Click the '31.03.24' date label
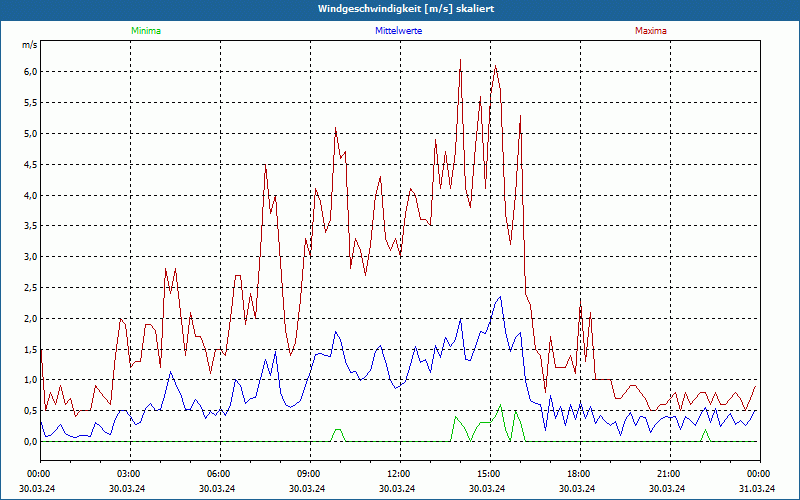Screen dimensions: 800x500 pos(758,488)
